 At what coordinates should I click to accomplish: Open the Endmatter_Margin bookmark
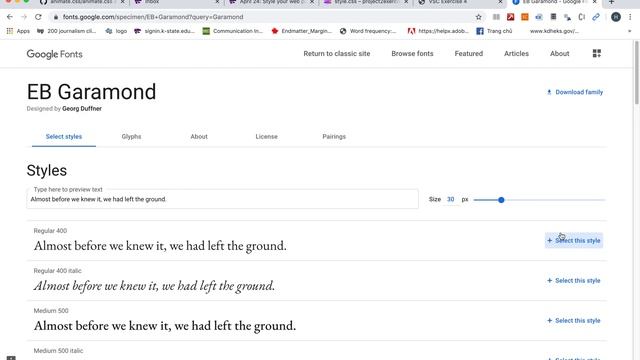click(302, 31)
